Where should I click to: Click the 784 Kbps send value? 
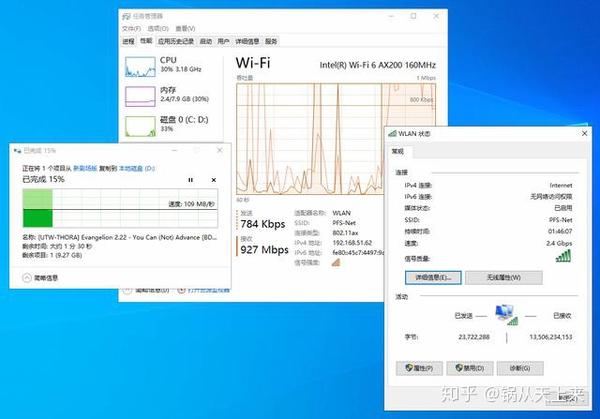coord(263,224)
